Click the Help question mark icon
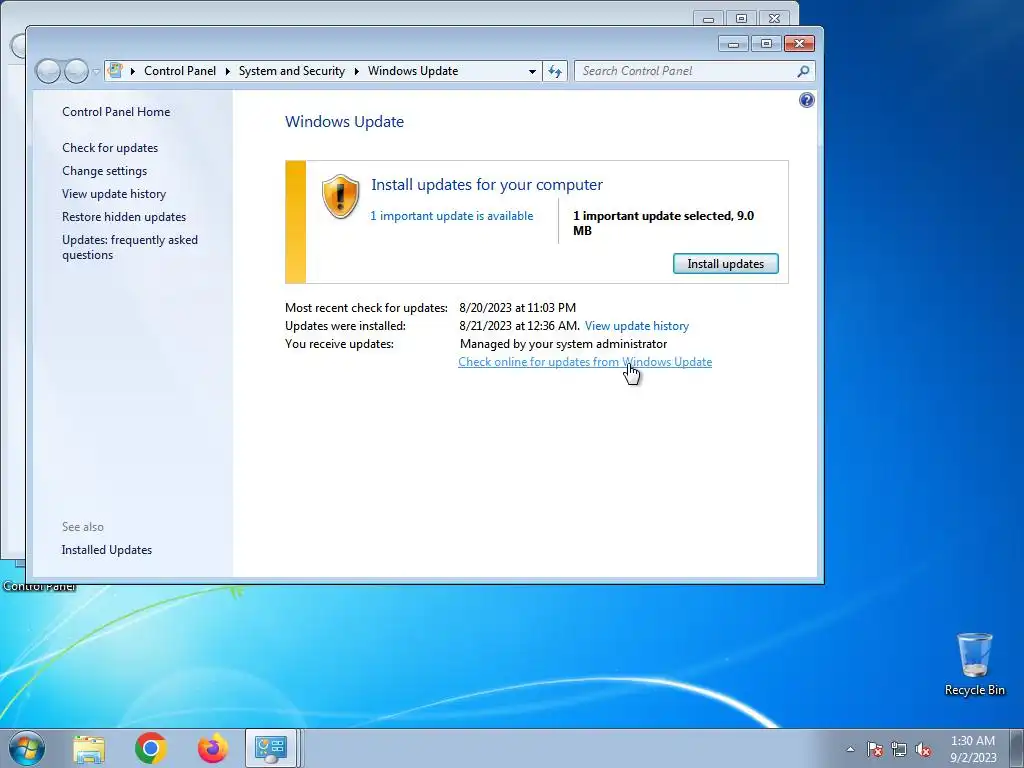The image size is (1024, 768). (807, 100)
